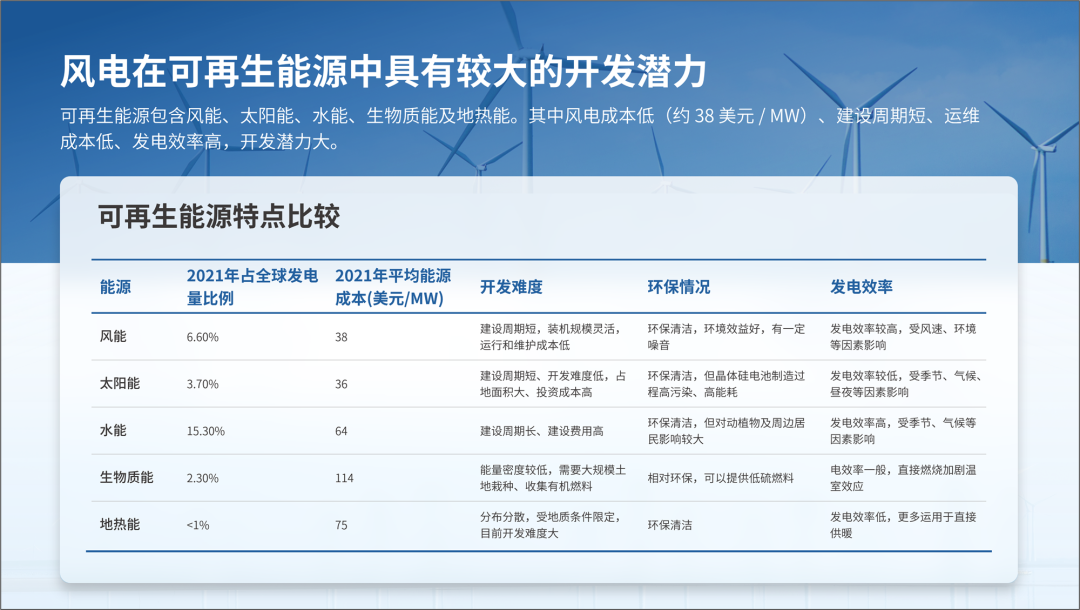Select the 3.70% cell
This screenshot has width=1080, height=610.
(x=202, y=384)
